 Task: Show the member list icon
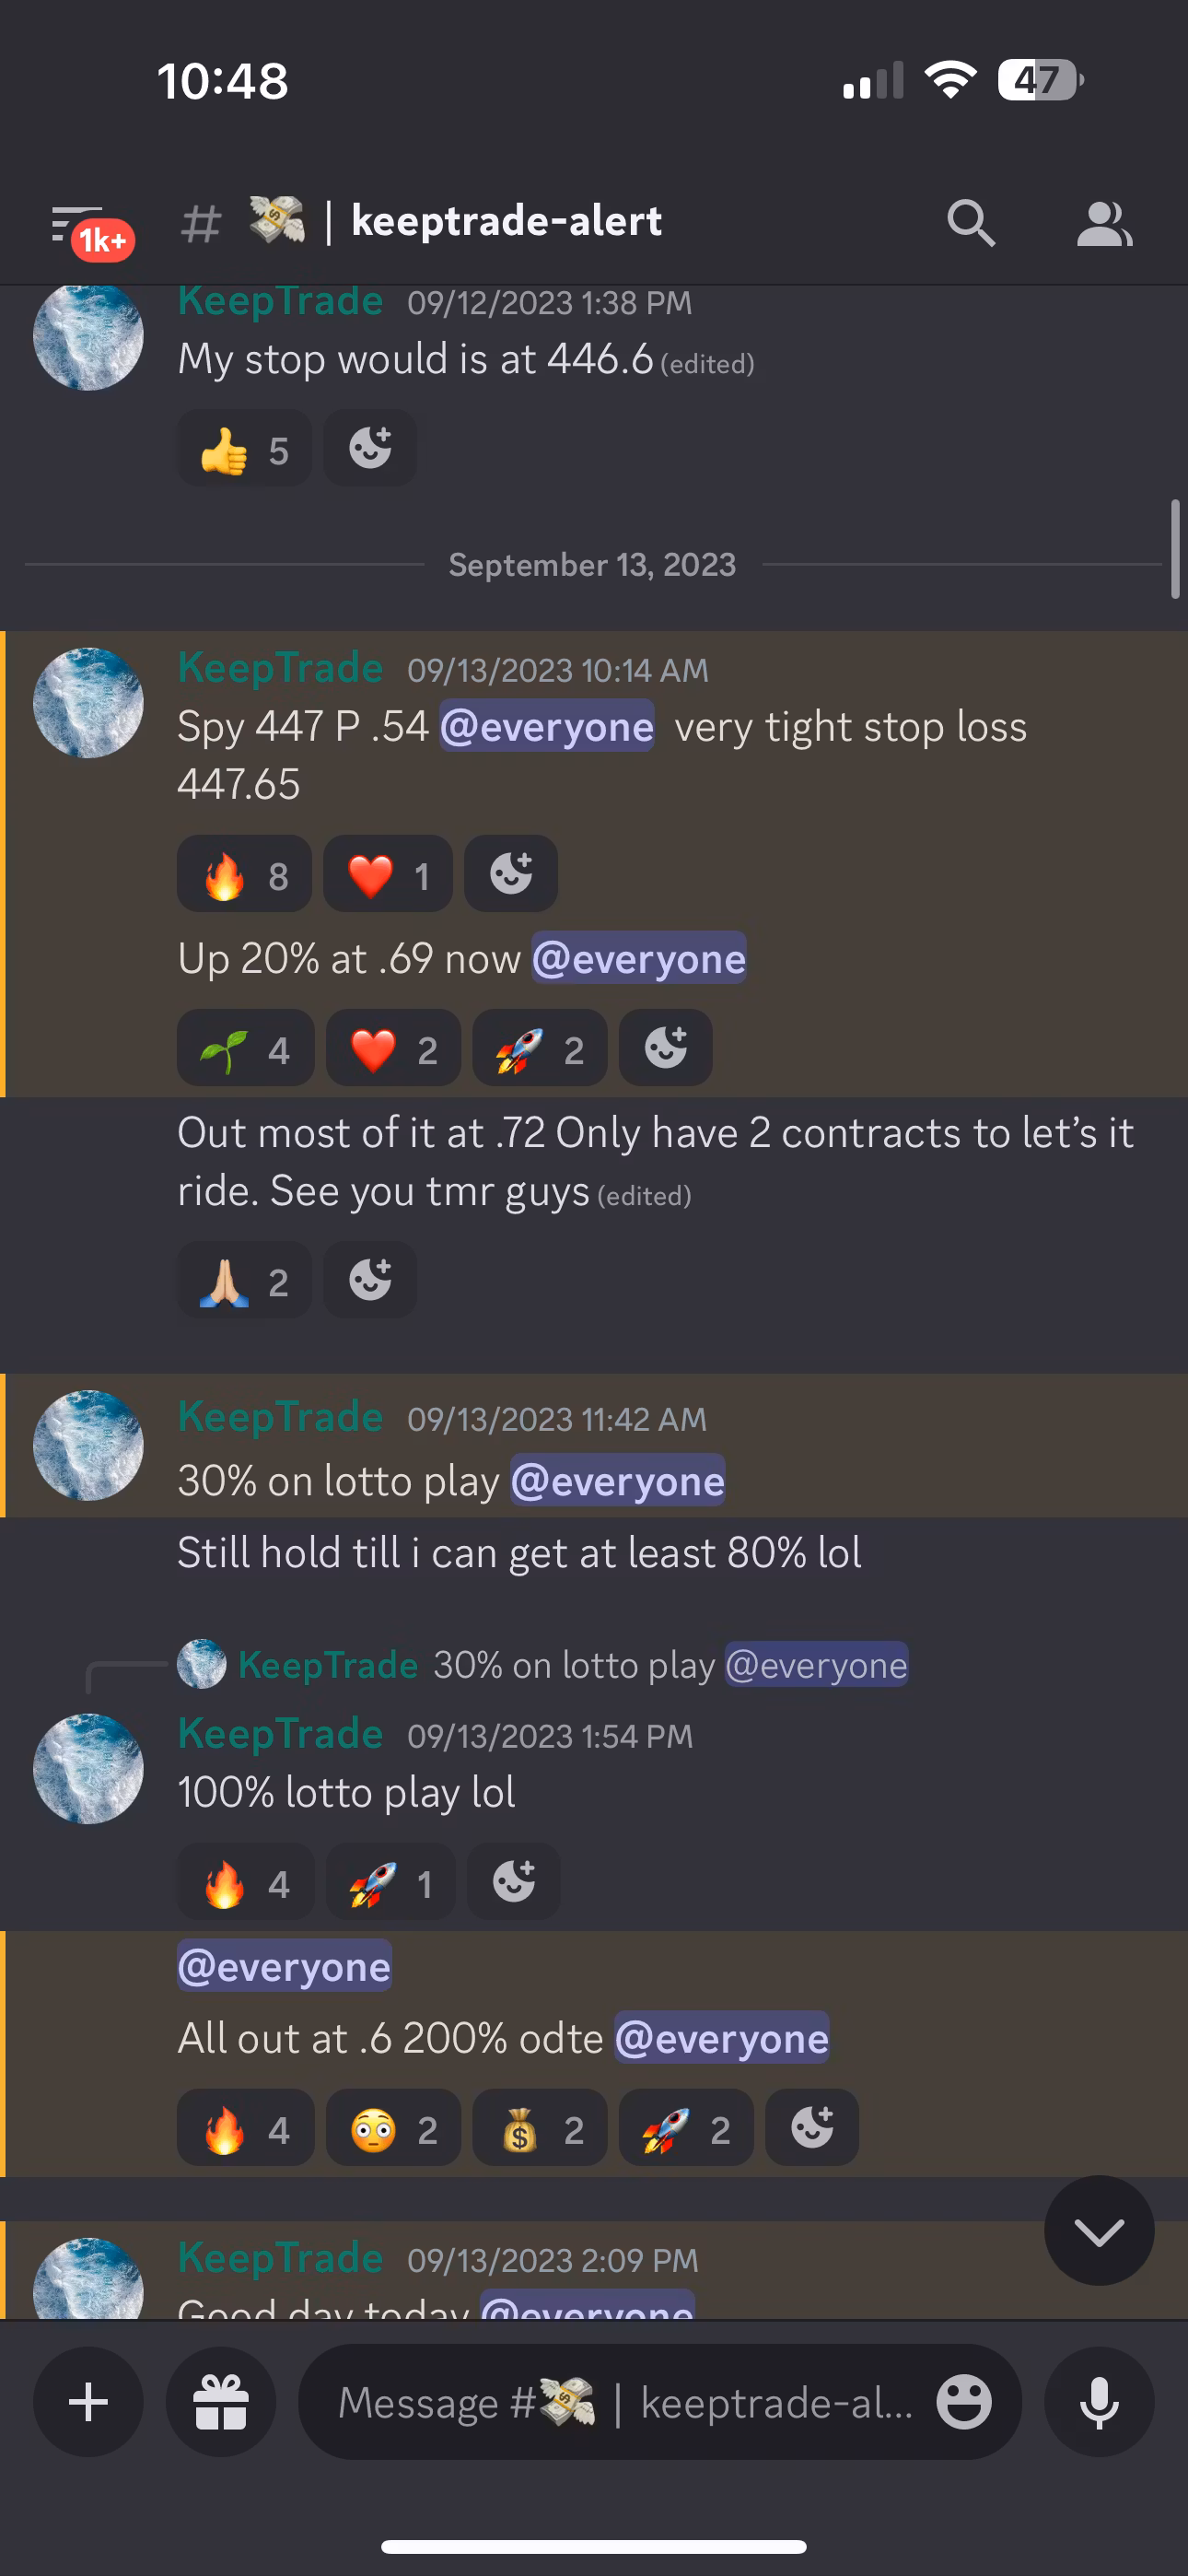pos(1104,222)
